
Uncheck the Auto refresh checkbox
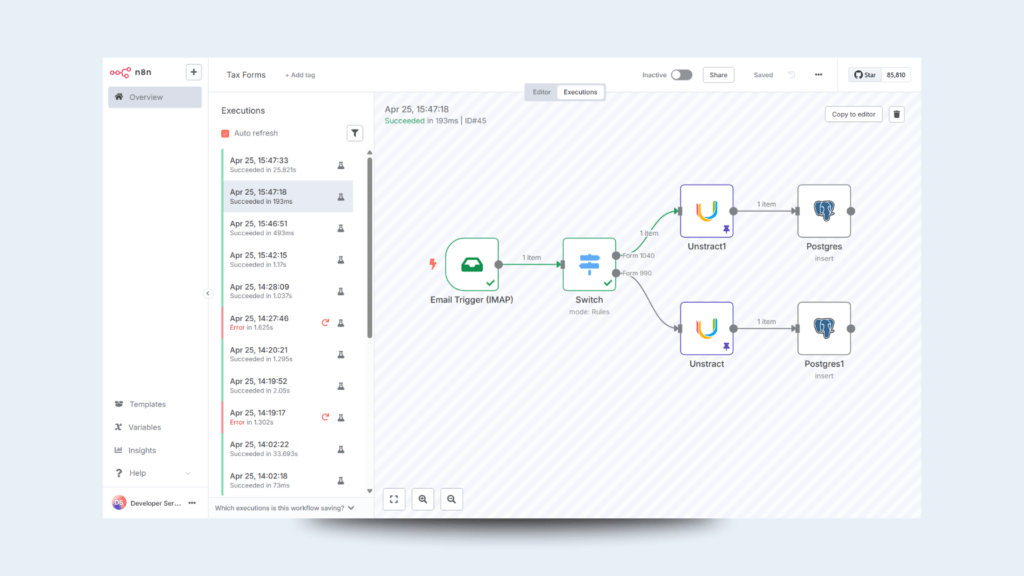point(225,133)
